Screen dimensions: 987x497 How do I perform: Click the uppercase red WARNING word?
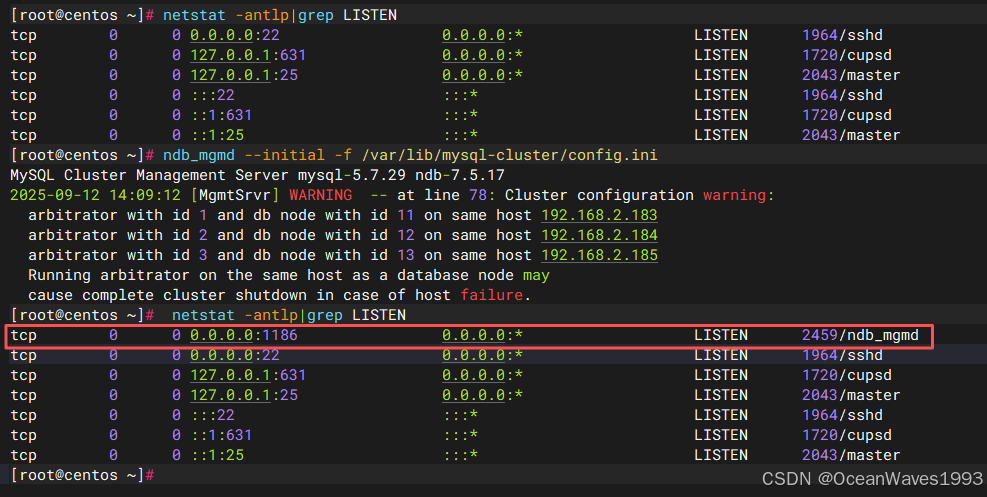(x=320, y=195)
